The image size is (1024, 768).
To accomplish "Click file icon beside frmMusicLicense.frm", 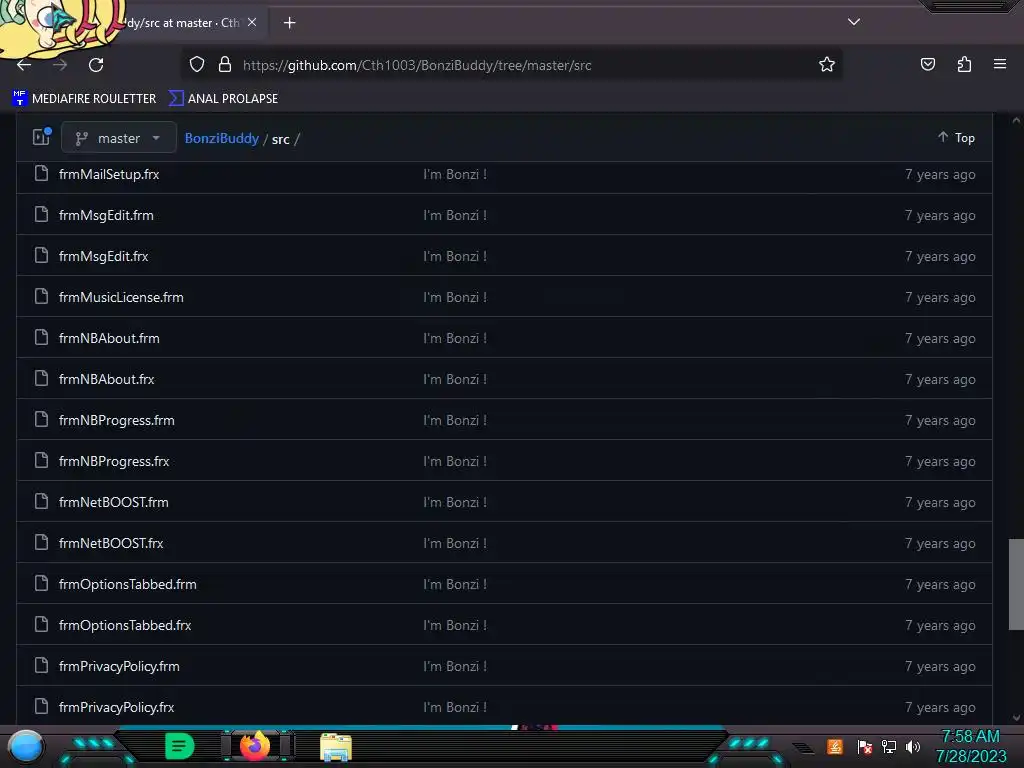I will 41,296.
